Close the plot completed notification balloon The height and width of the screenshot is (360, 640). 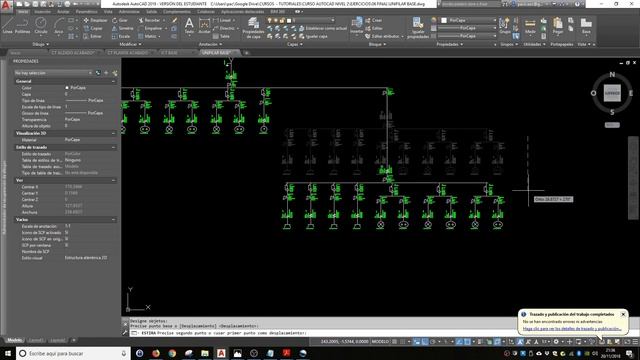coord(623,314)
